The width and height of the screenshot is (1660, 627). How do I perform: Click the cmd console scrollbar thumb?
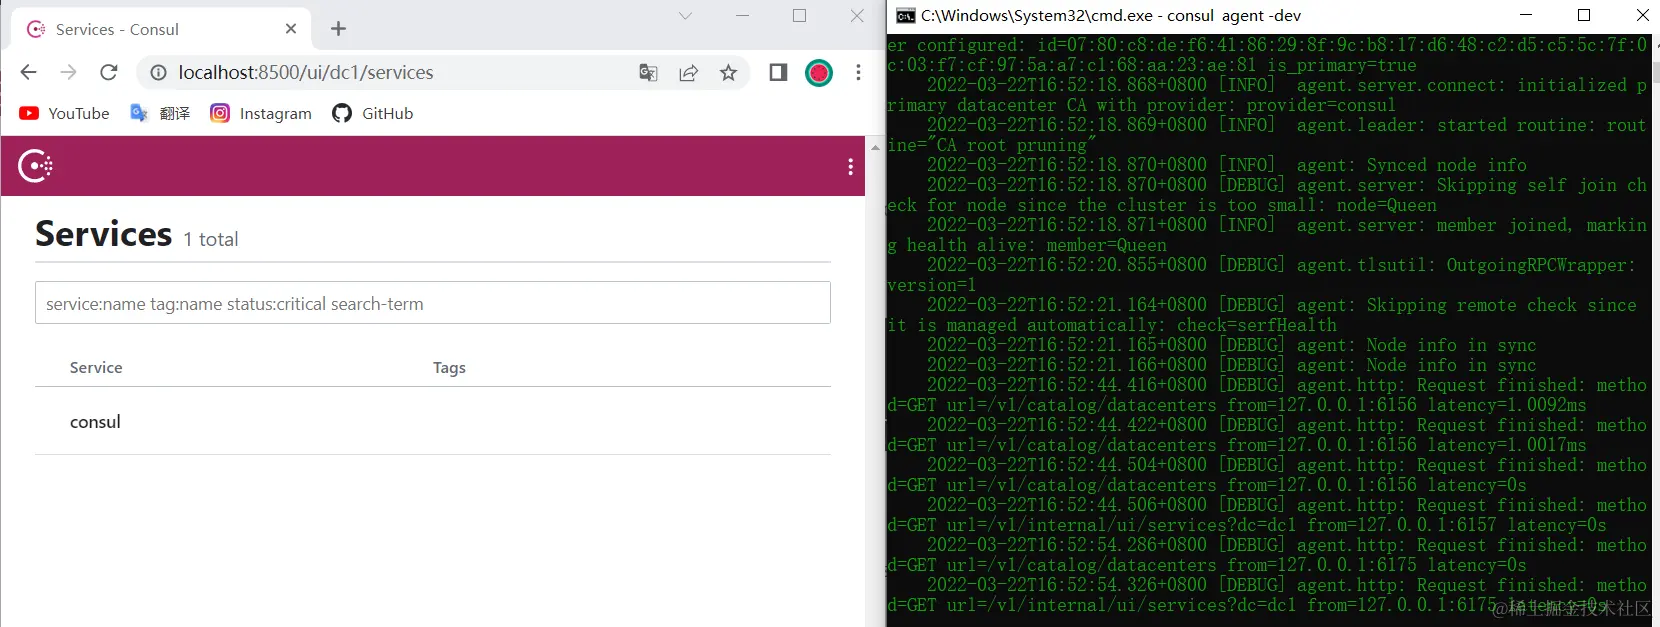point(1656,72)
